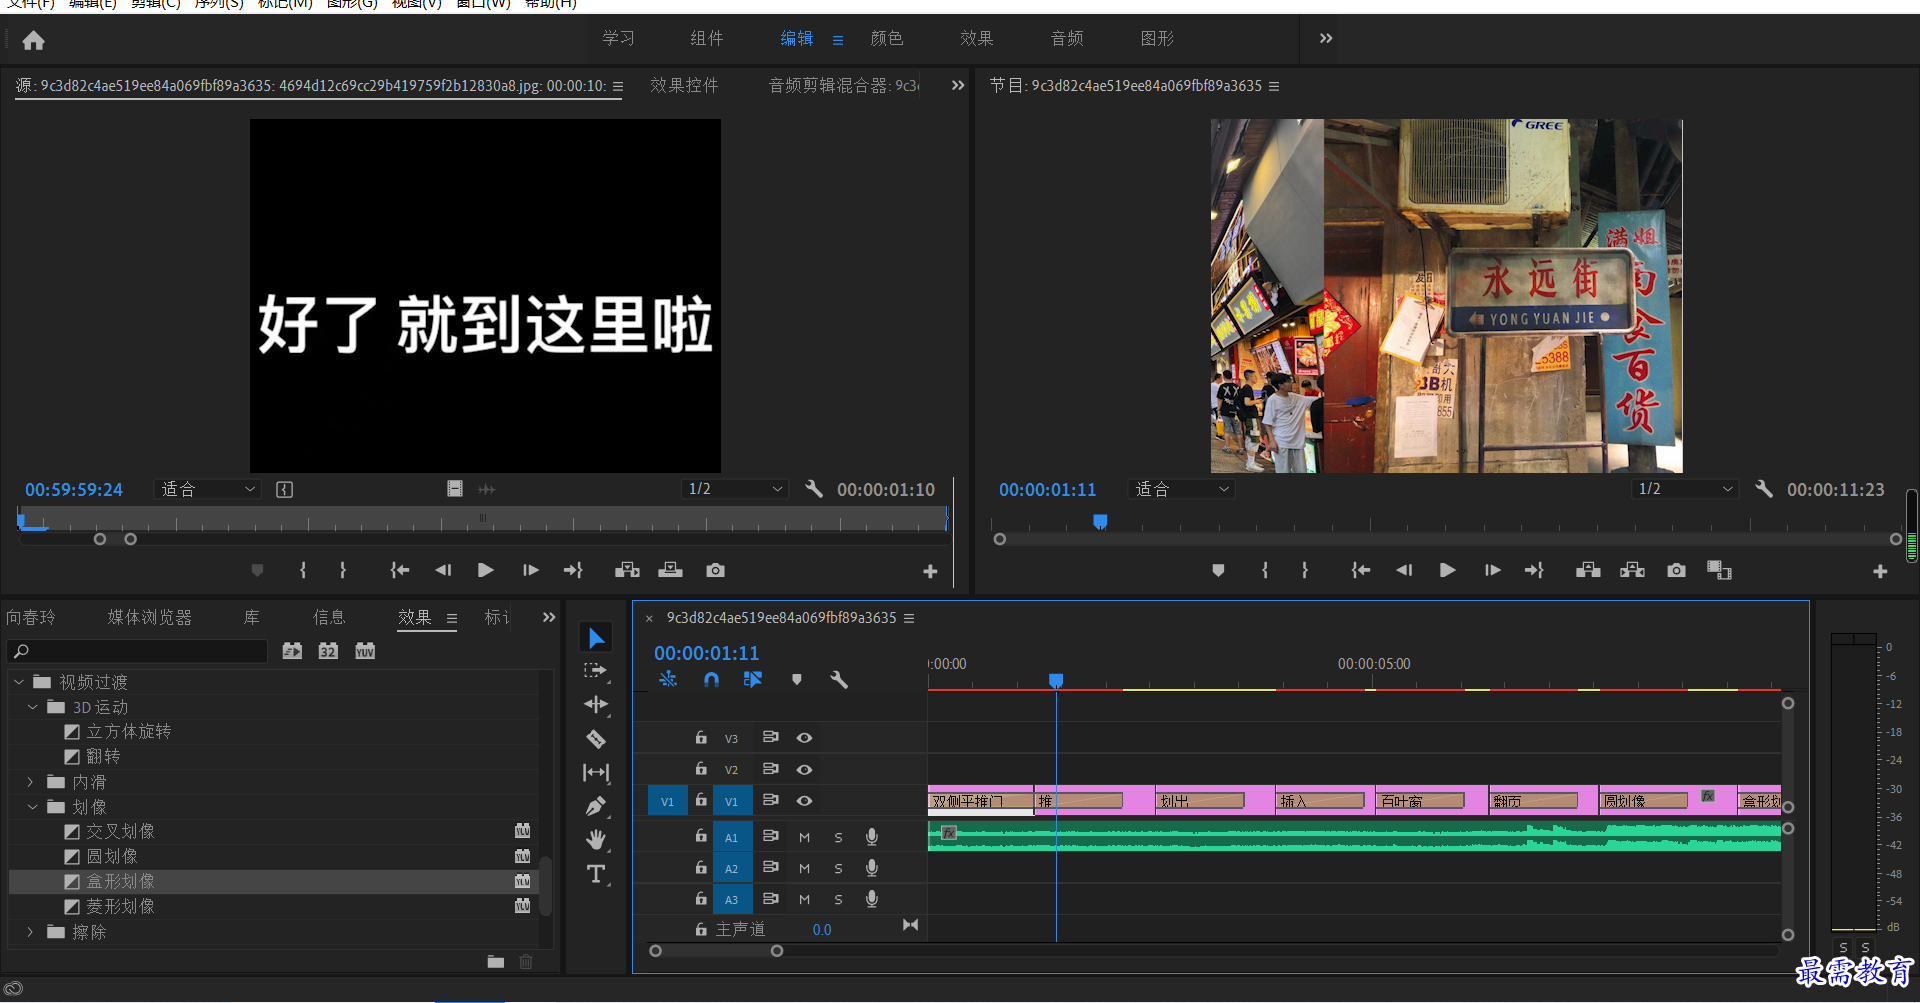The image size is (1920, 1003).
Task: Create new custom bin in Effects panel
Action: (x=496, y=962)
